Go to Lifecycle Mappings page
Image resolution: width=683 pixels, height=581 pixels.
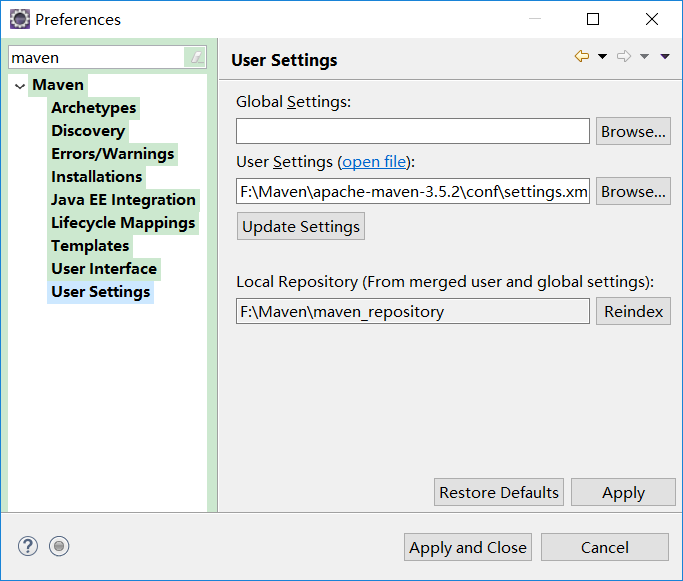[123, 223]
